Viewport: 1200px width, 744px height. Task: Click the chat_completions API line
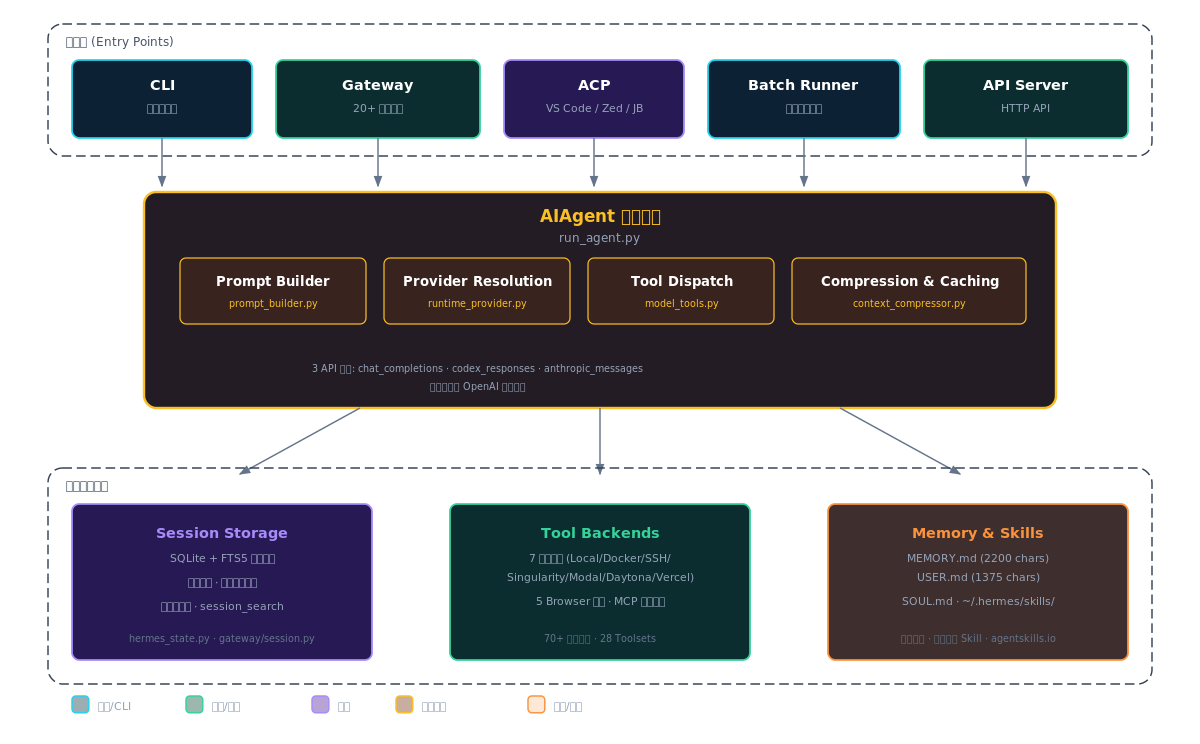477,368
